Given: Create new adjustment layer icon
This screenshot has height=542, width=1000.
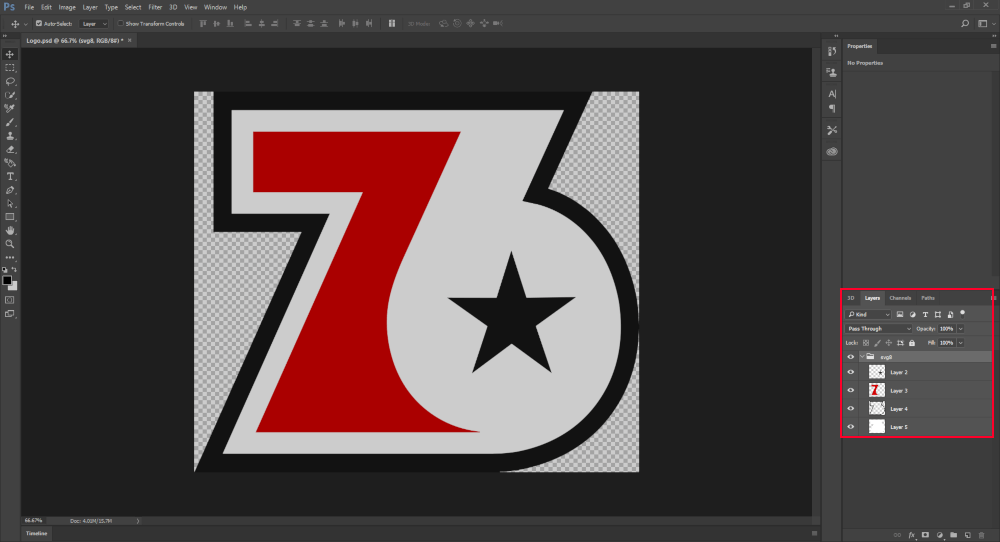Looking at the screenshot, I should (939, 535).
